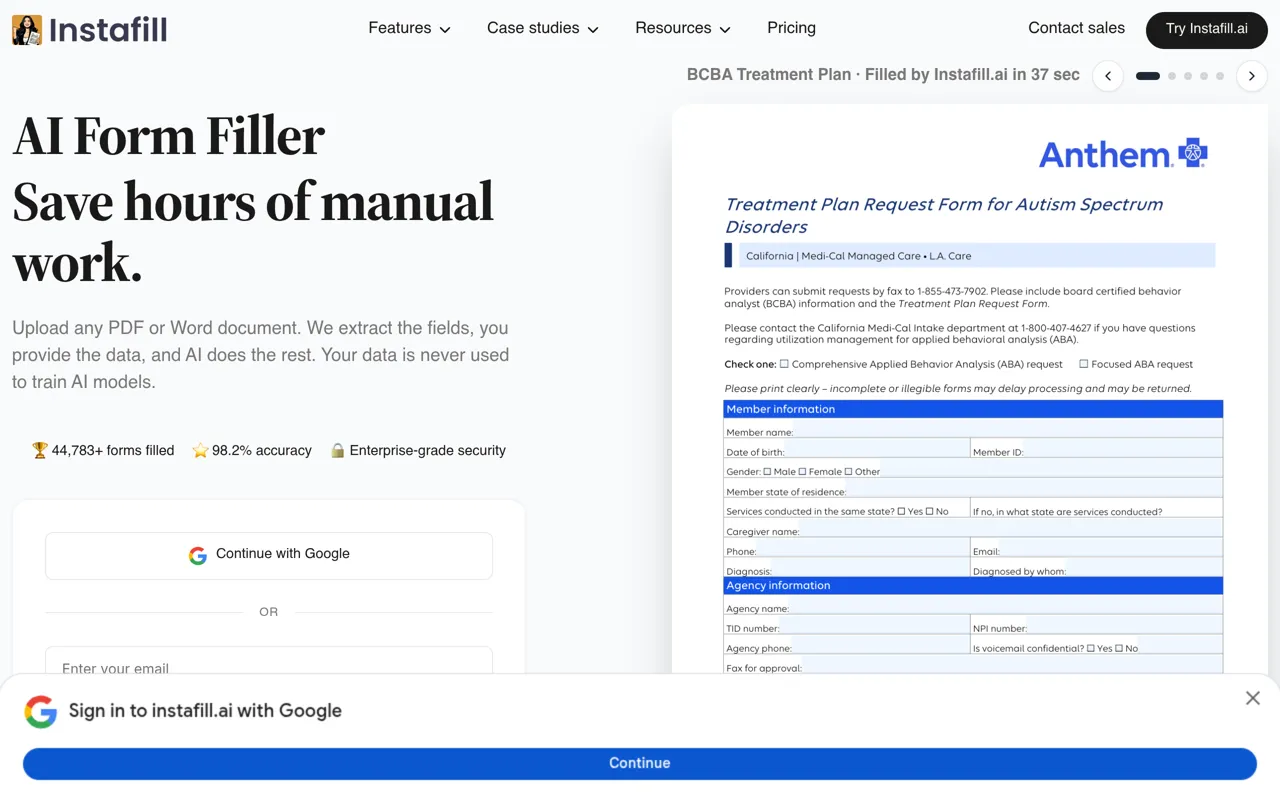Check No for voicemail confidential
1280x800 pixels.
(1119, 648)
